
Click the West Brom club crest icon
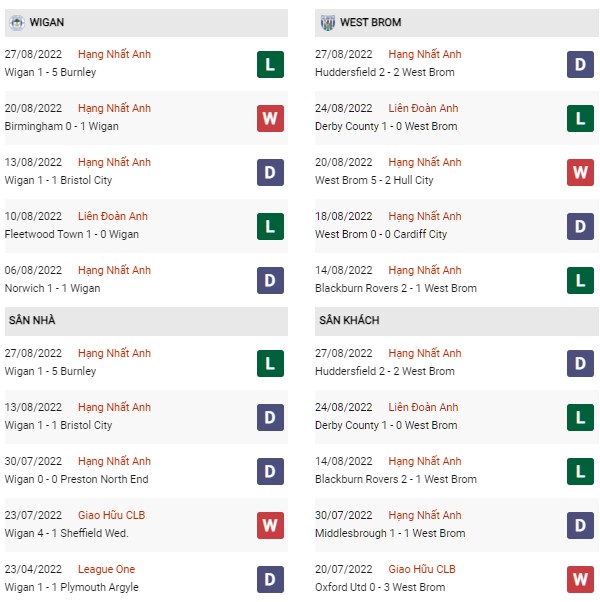click(327, 23)
